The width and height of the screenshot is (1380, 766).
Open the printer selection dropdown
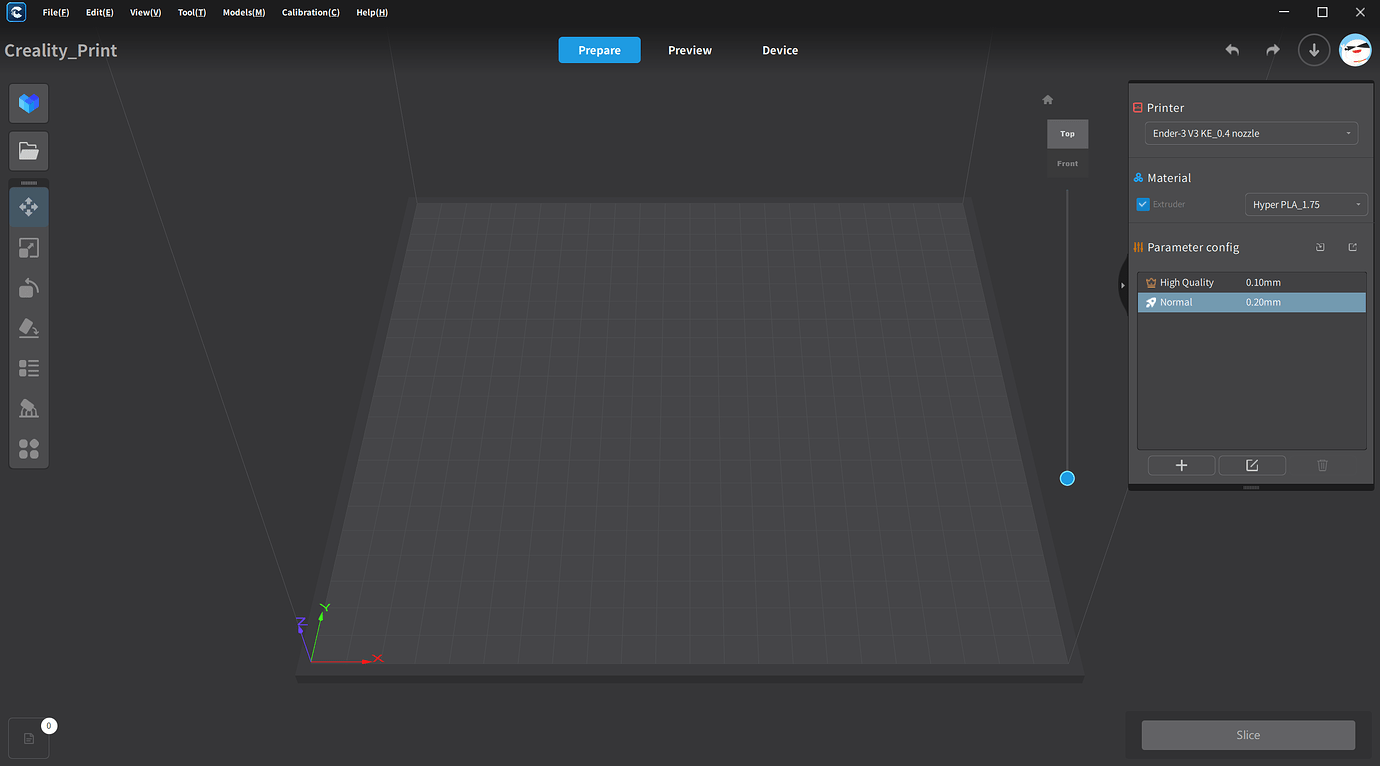(x=1251, y=133)
